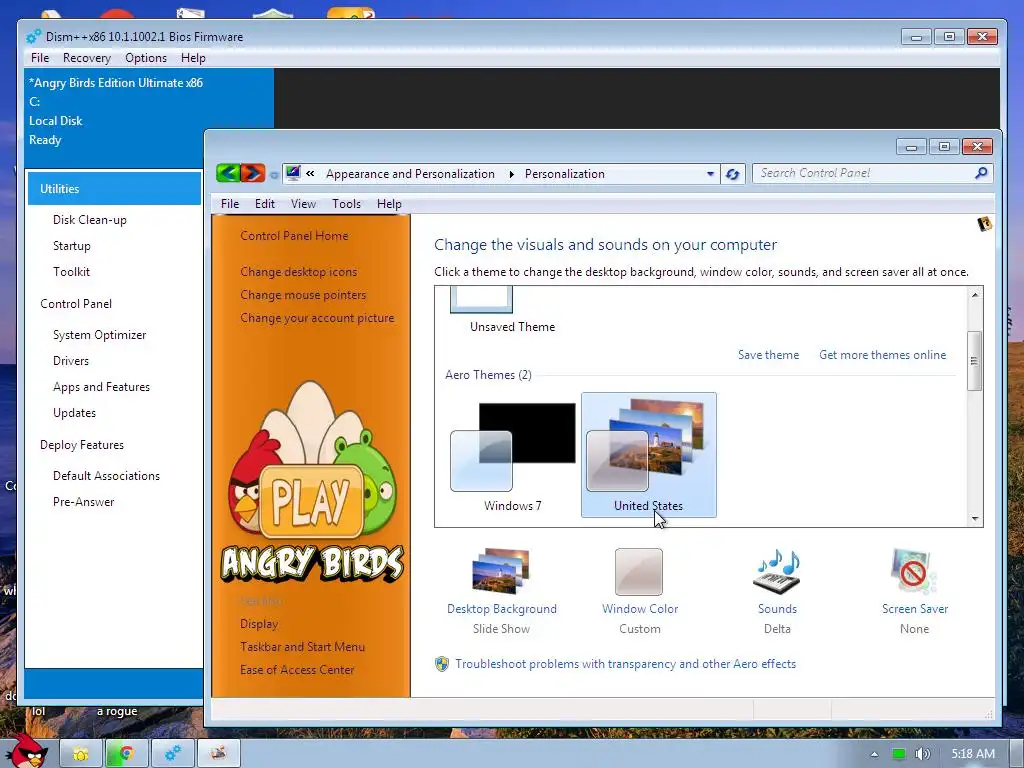Click the Dism++ title bar gear icon
1024x768 pixels.
pos(33,37)
